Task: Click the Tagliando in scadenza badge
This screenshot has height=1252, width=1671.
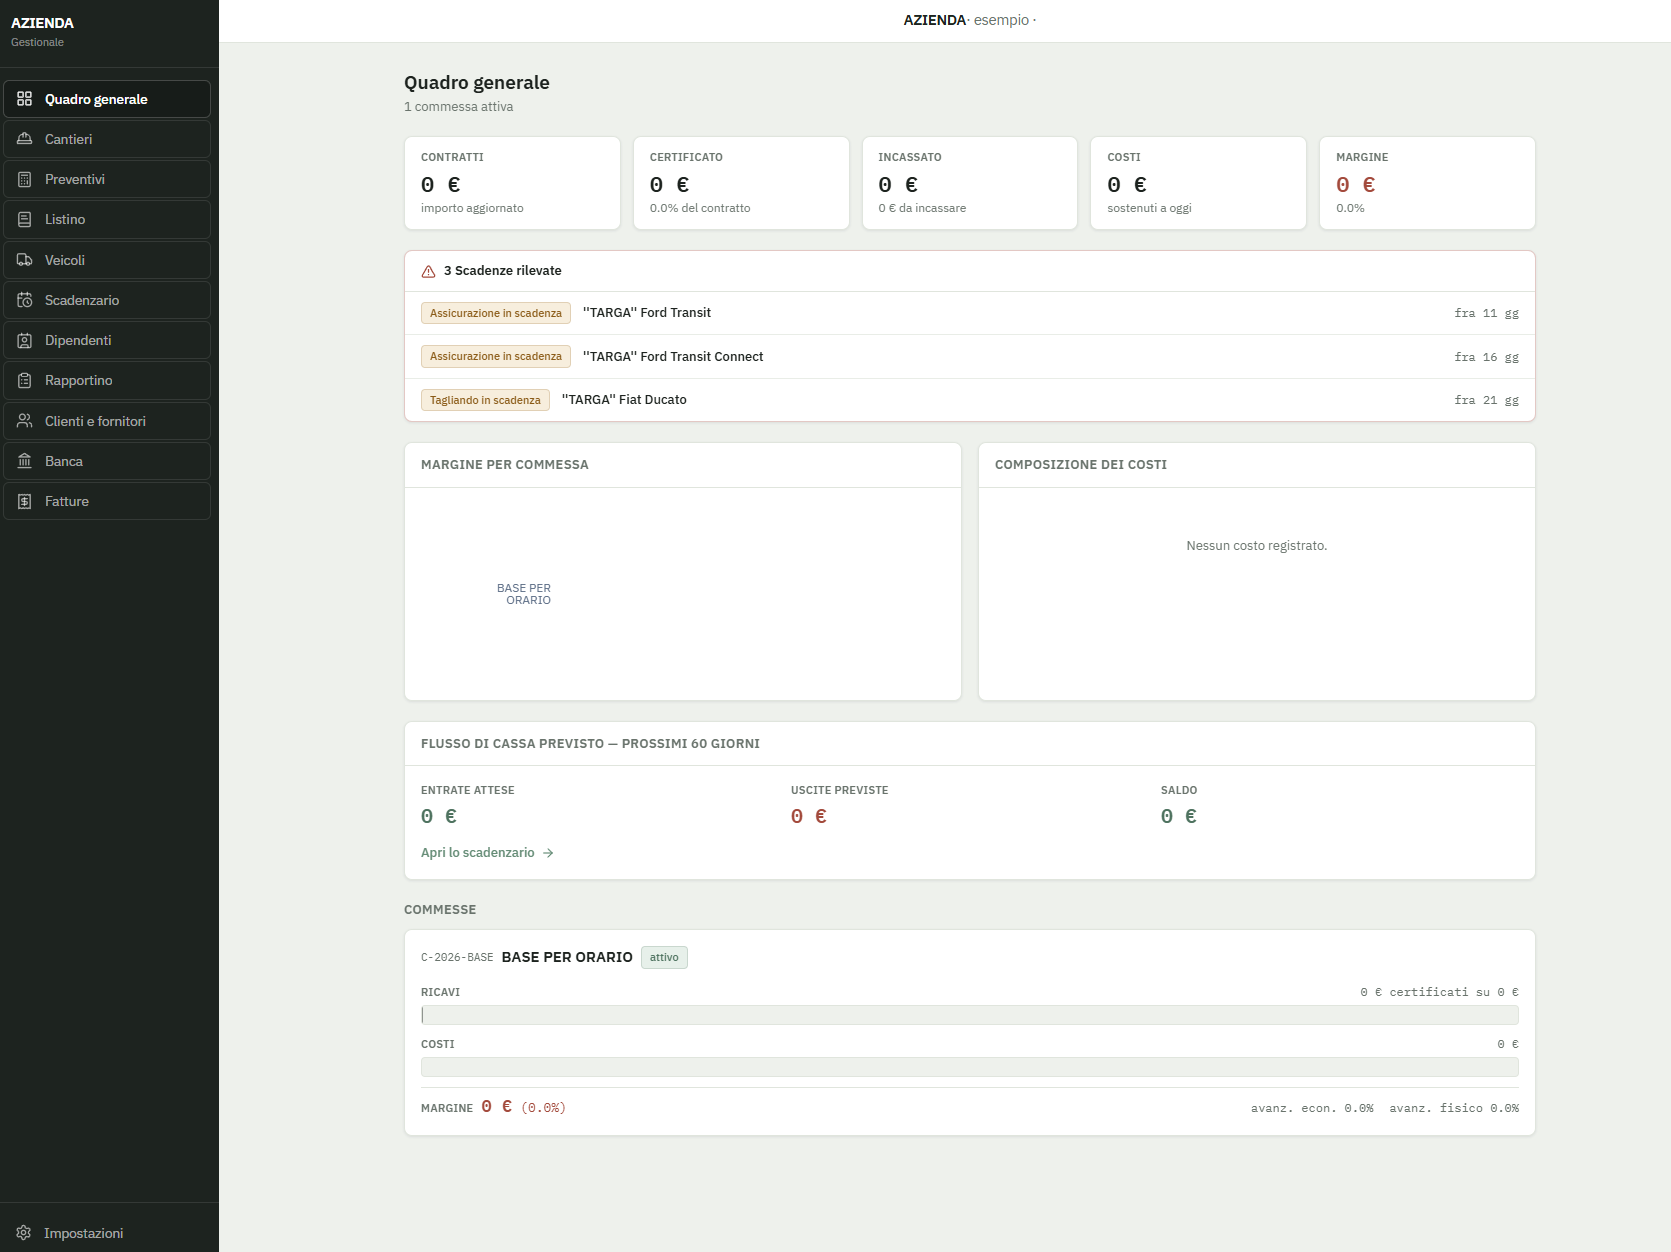Action: pyautogui.click(x=485, y=400)
